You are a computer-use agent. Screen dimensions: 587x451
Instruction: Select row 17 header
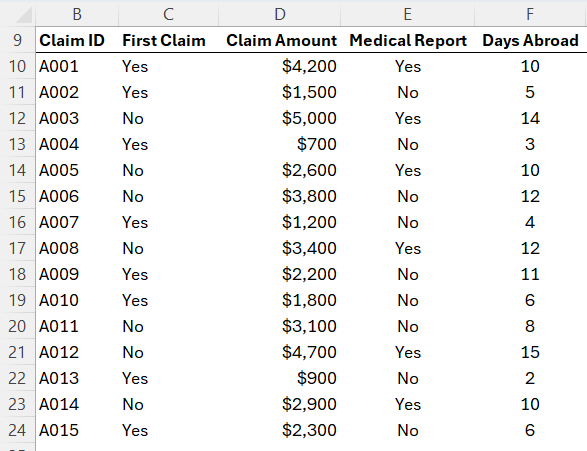click(x=18, y=248)
